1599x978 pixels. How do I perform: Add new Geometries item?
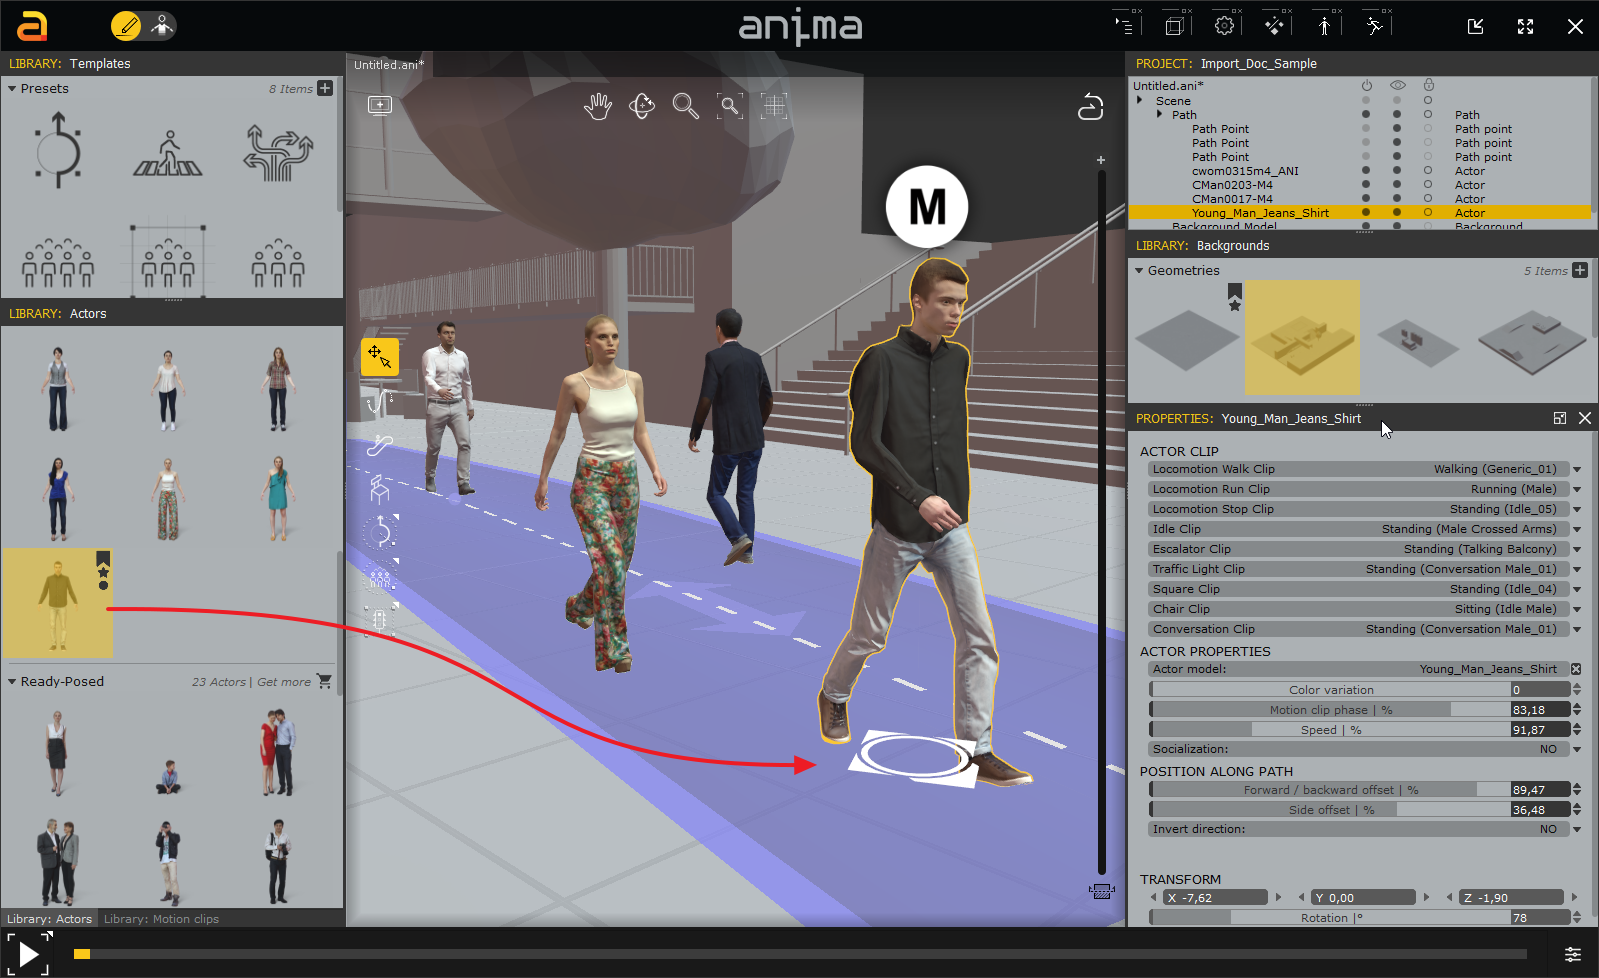pos(1580,270)
